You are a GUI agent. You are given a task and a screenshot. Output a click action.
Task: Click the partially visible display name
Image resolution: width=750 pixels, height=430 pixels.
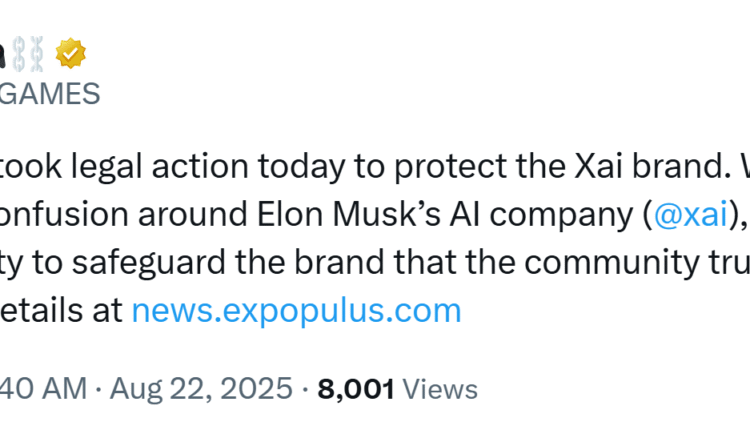tap(5, 51)
